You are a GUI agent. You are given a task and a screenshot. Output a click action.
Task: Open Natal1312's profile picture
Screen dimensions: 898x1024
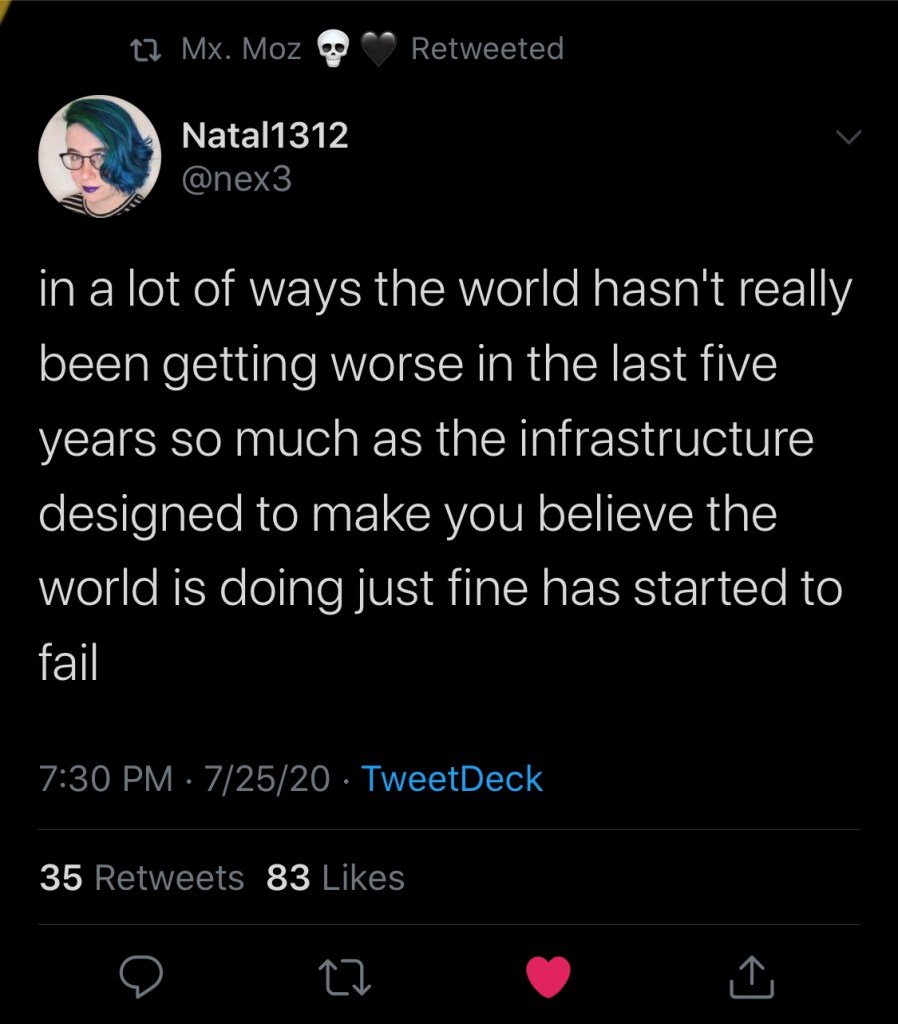[100, 156]
